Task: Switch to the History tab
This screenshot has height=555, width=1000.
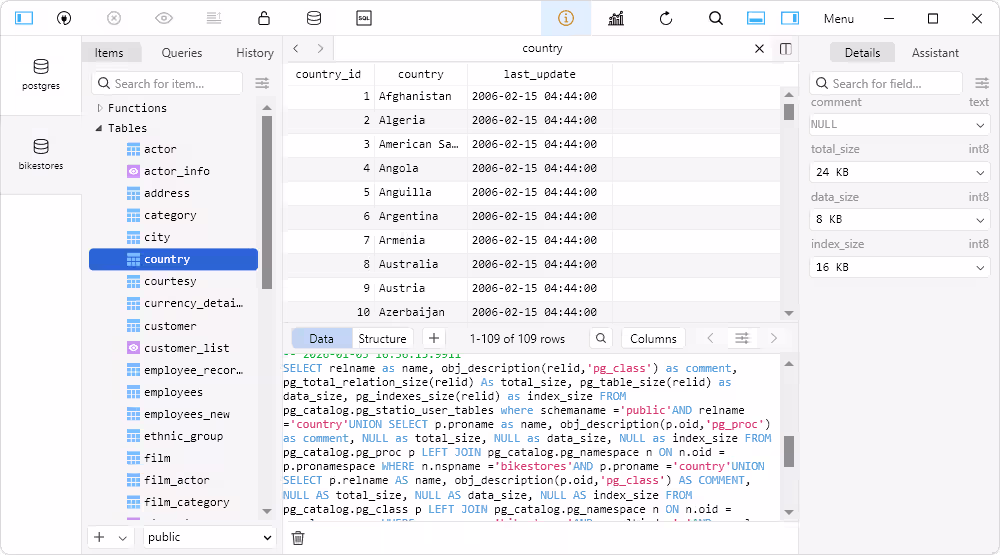Action: [x=254, y=53]
